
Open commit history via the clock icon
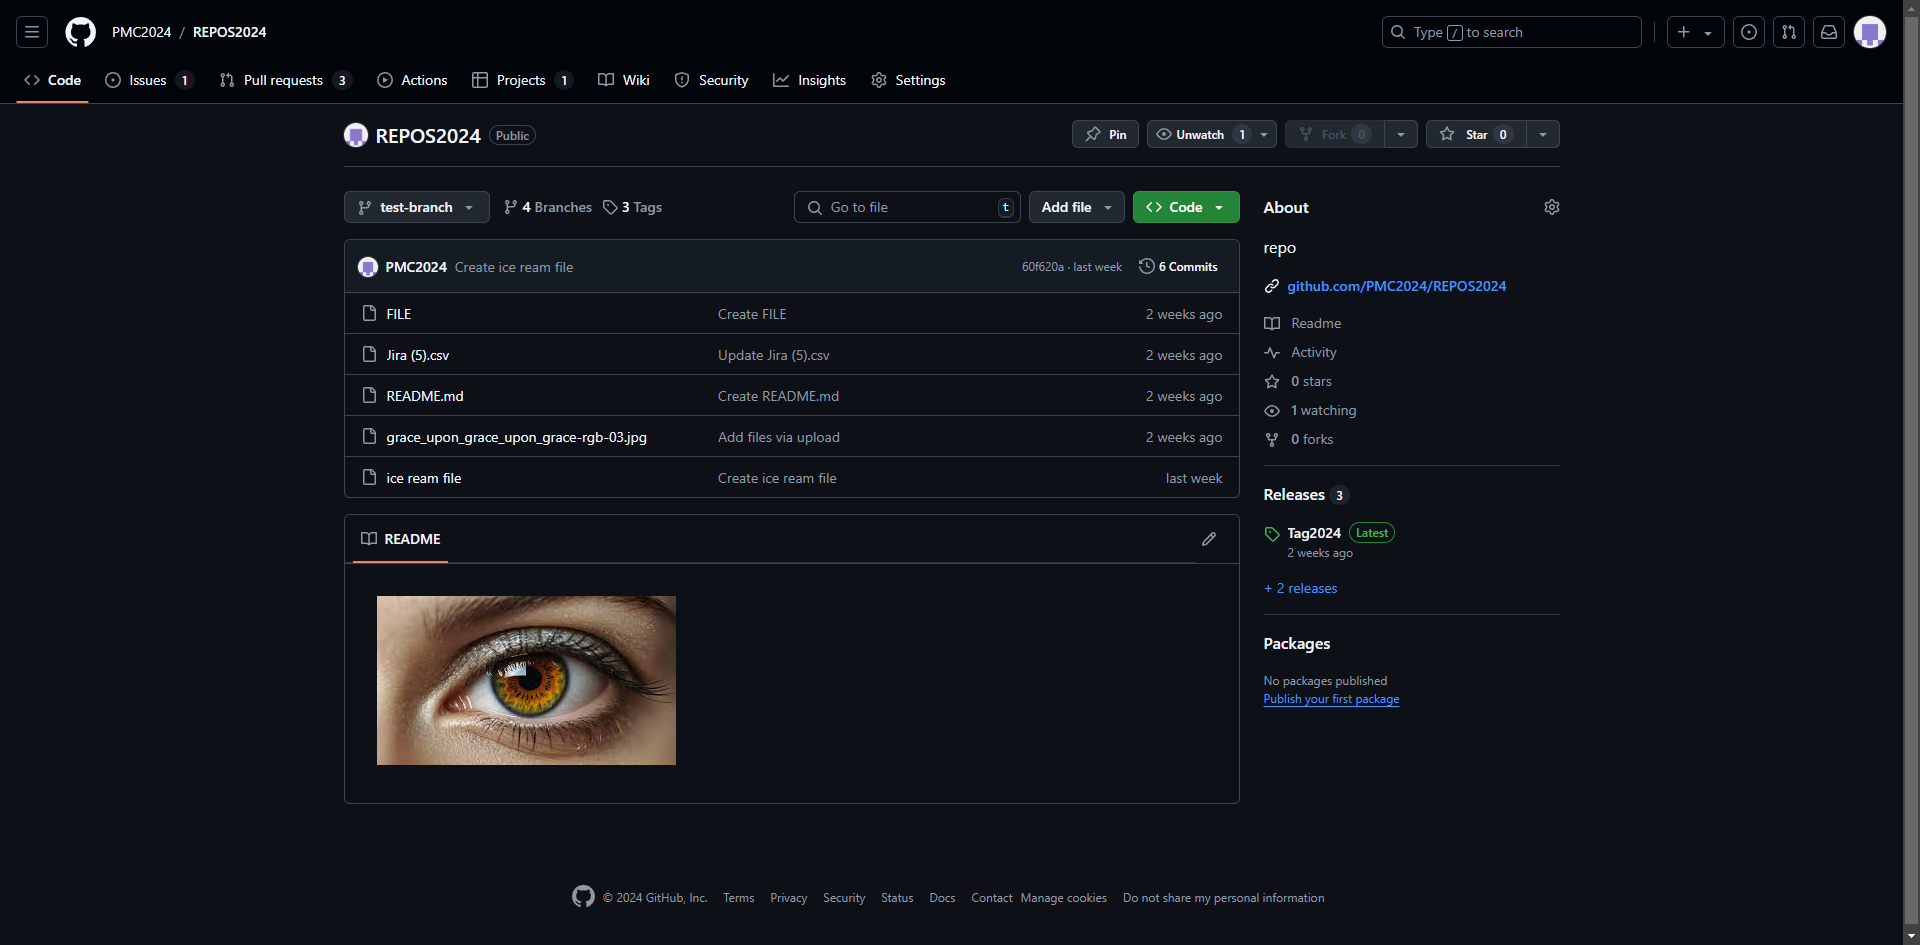tap(1146, 266)
